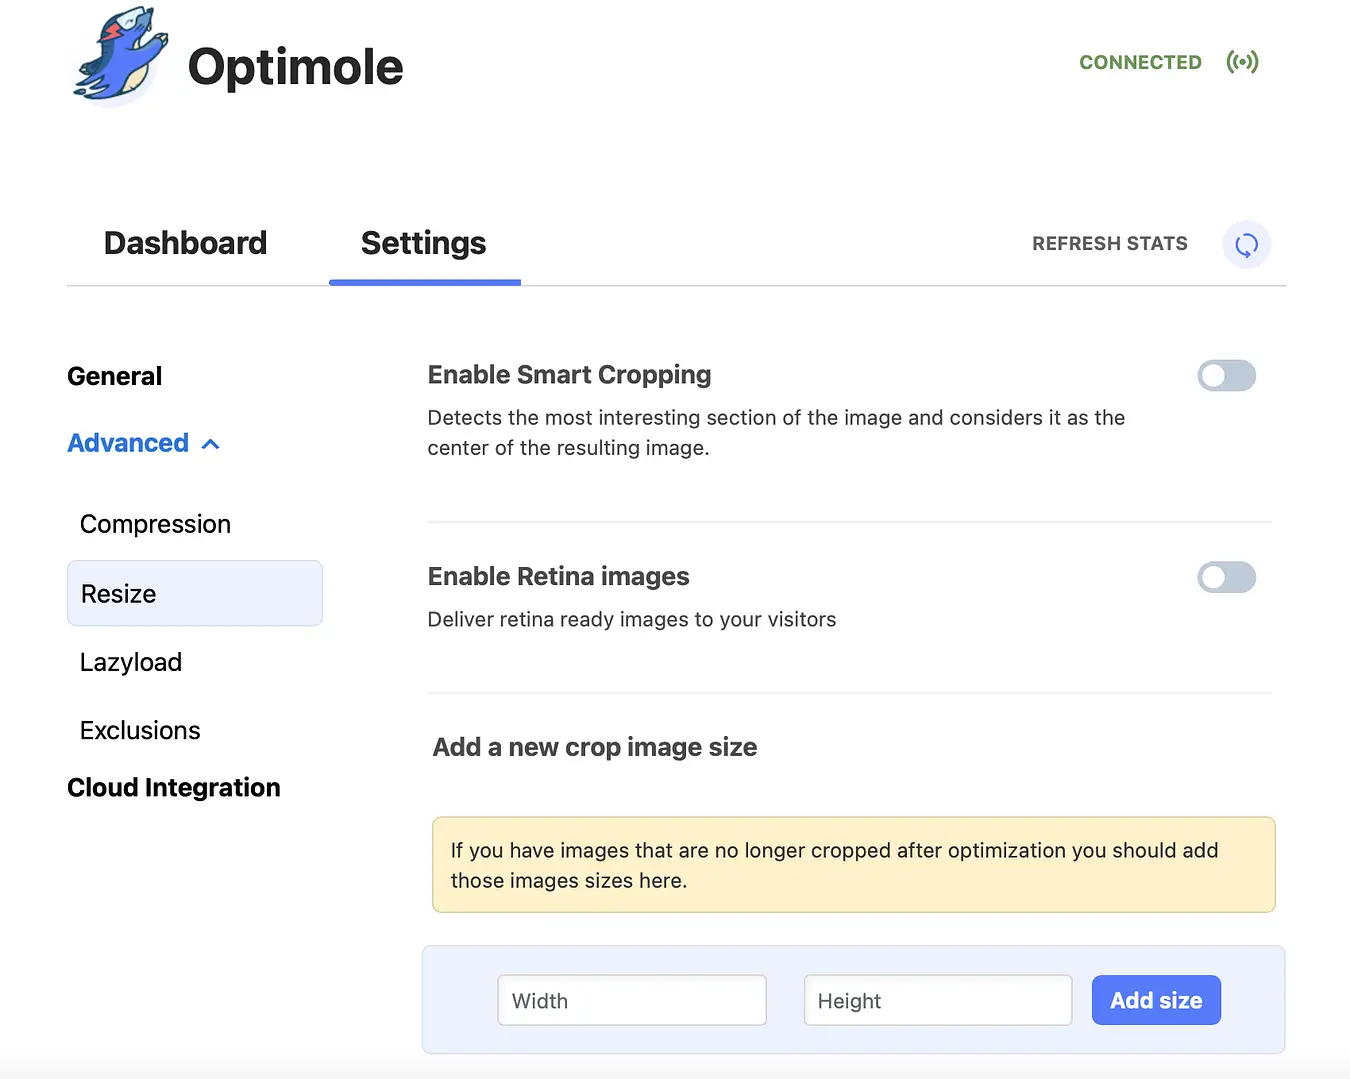Toggle Enable Smart Cropping on
The width and height of the screenshot is (1350, 1079).
[x=1227, y=375]
